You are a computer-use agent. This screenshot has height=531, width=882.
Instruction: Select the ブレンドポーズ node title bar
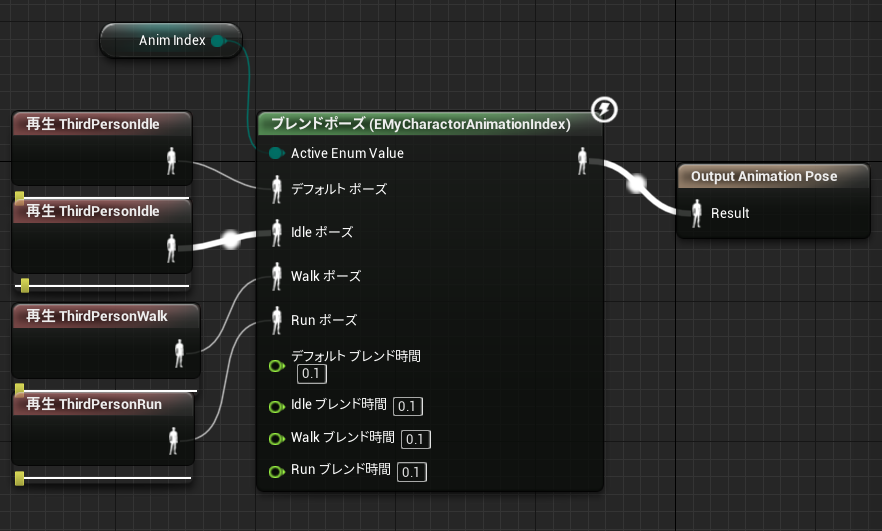pyautogui.click(x=430, y=124)
